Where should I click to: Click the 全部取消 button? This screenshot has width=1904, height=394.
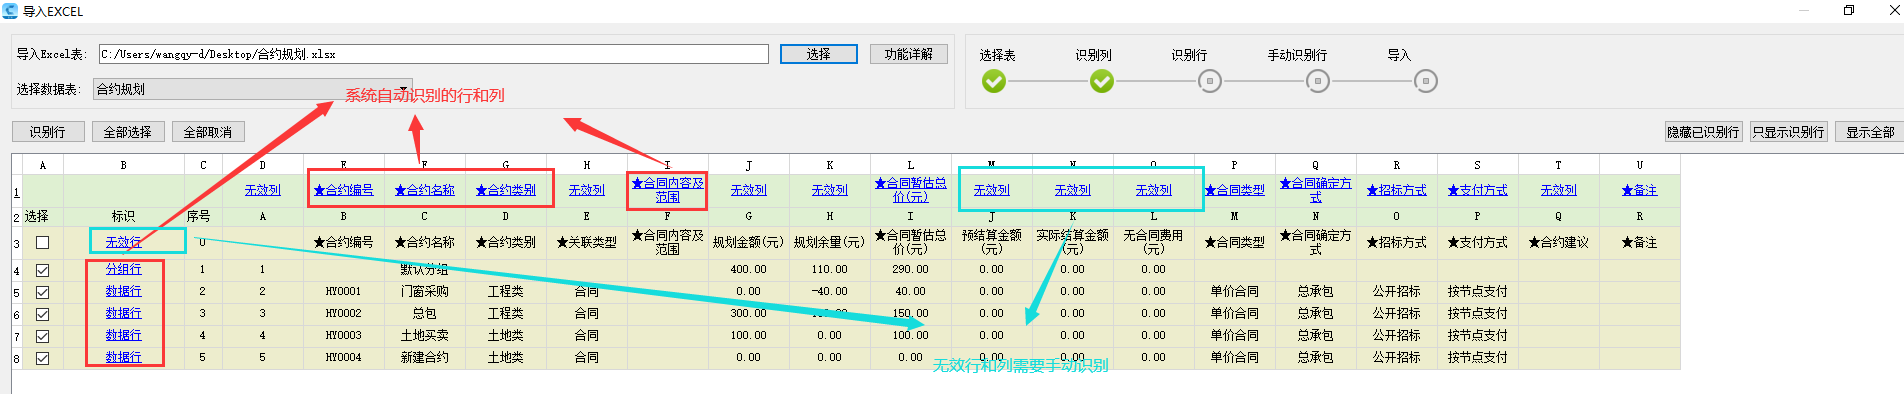coord(207,132)
